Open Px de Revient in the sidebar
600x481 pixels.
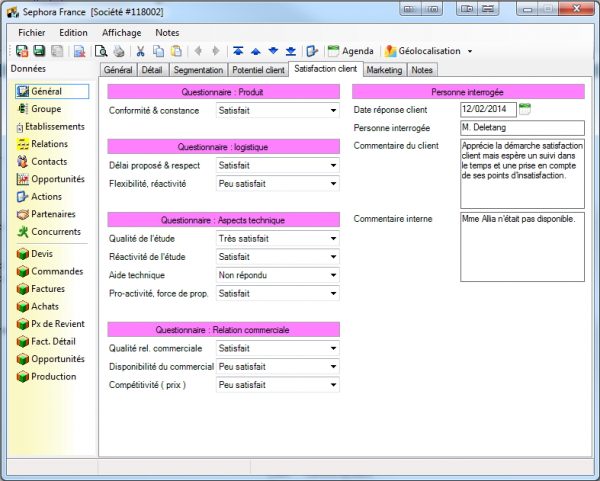pos(51,324)
